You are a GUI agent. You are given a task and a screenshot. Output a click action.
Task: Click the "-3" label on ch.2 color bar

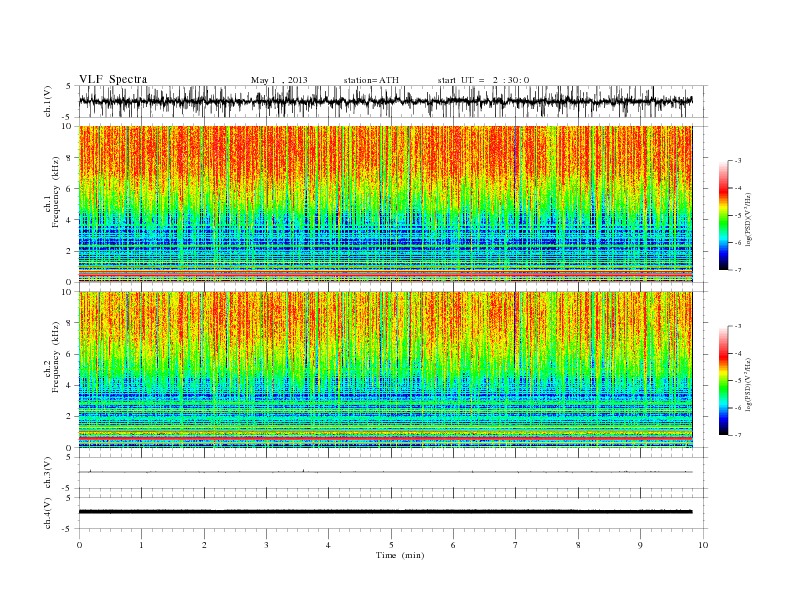(x=737, y=326)
